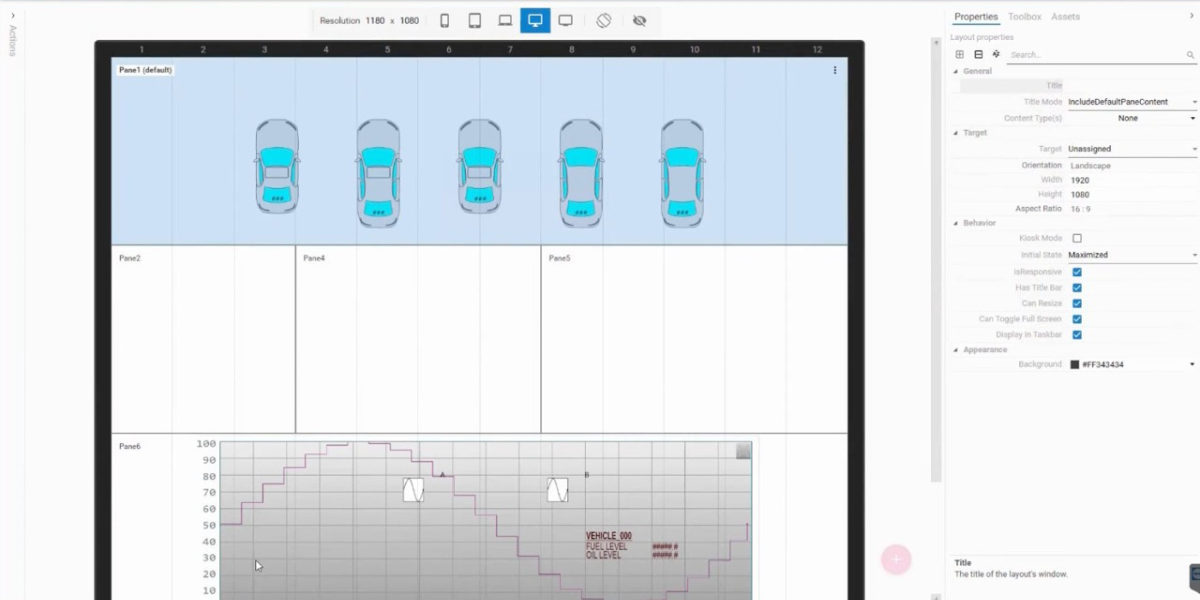Switch to the Toolbox tab
This screenshot has width=1200, height=600.
pyautogui.click(x=1024, y=17)
